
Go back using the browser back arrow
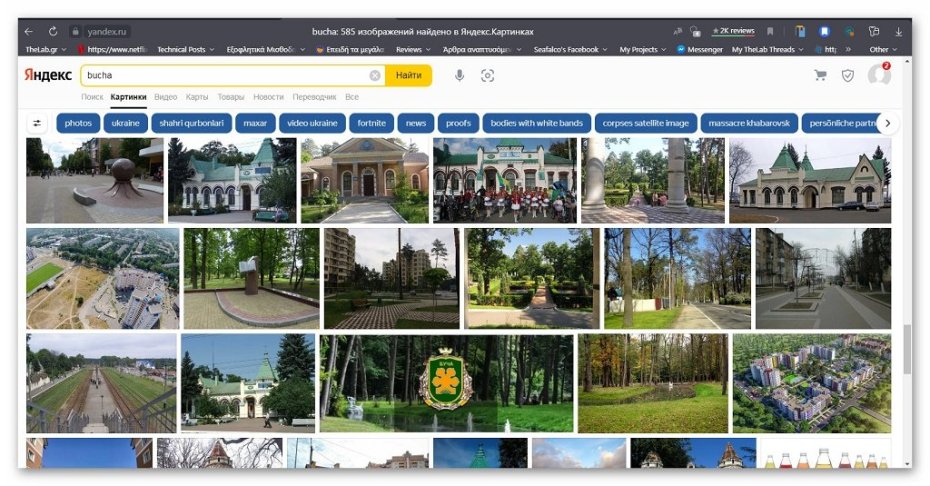point(28,31)
